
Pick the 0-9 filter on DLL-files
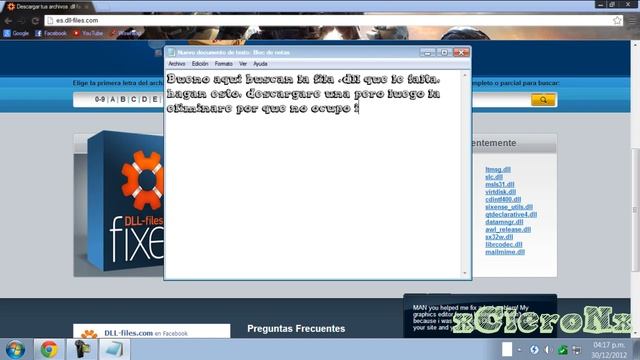click(100, 99)
